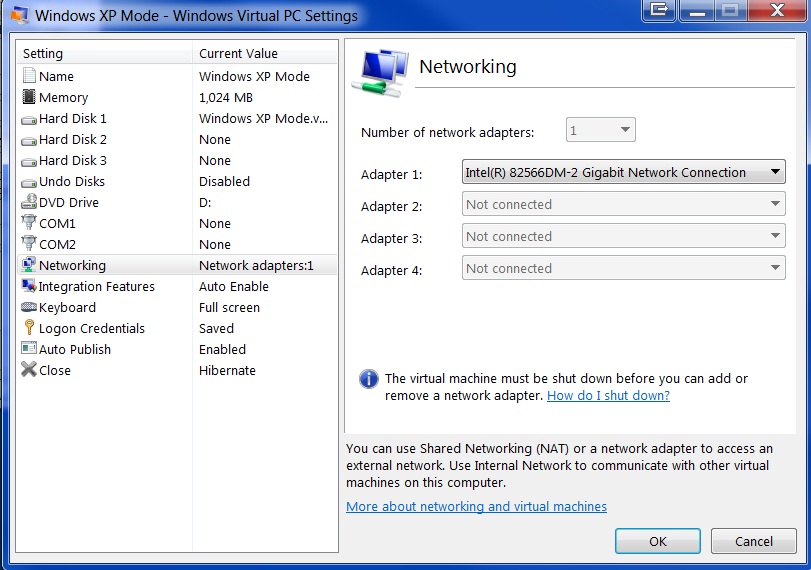
Task: Open the Adapter 3 dropdown
Action: coord(623,236)
